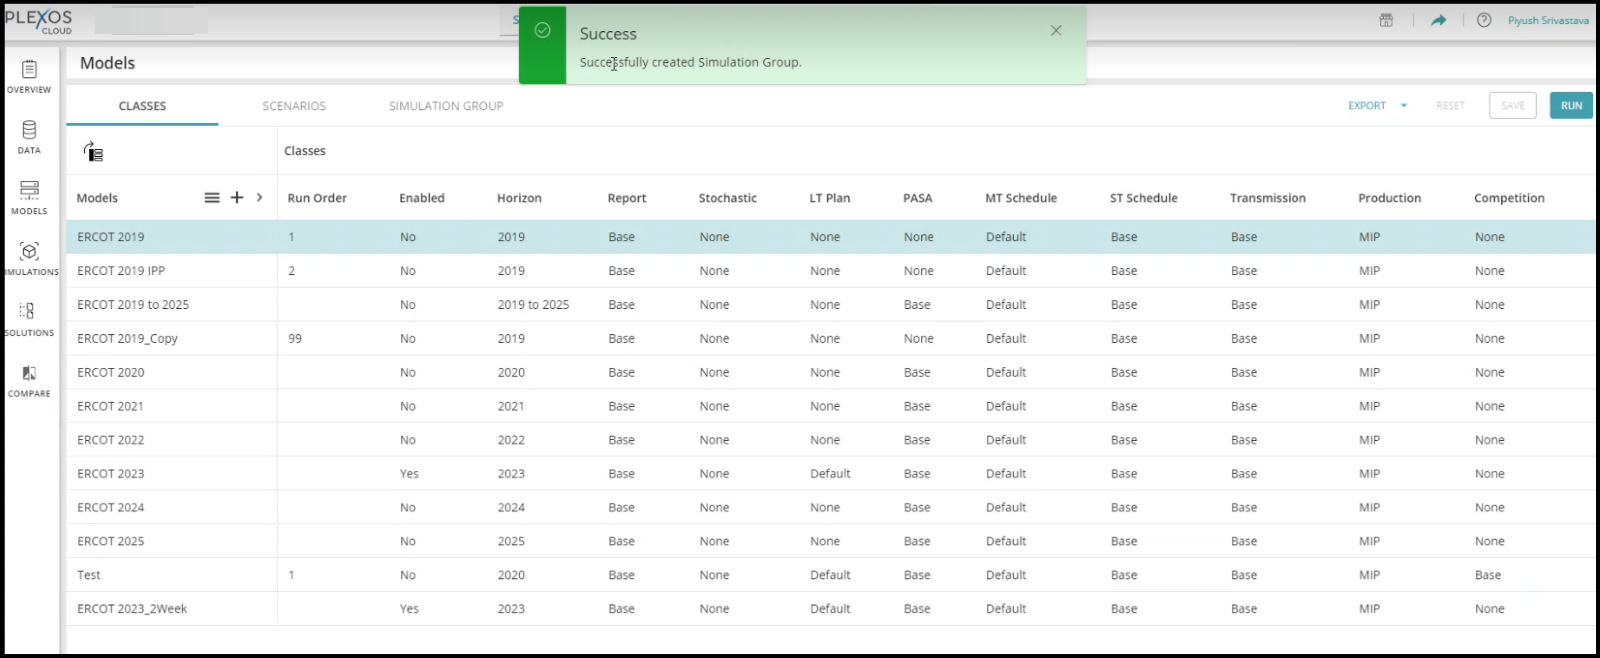Select the ERCOT 2019_Copy model name
Image resolution: width=1600 pixels, height=658 pixels.
(x=127, y=339)
